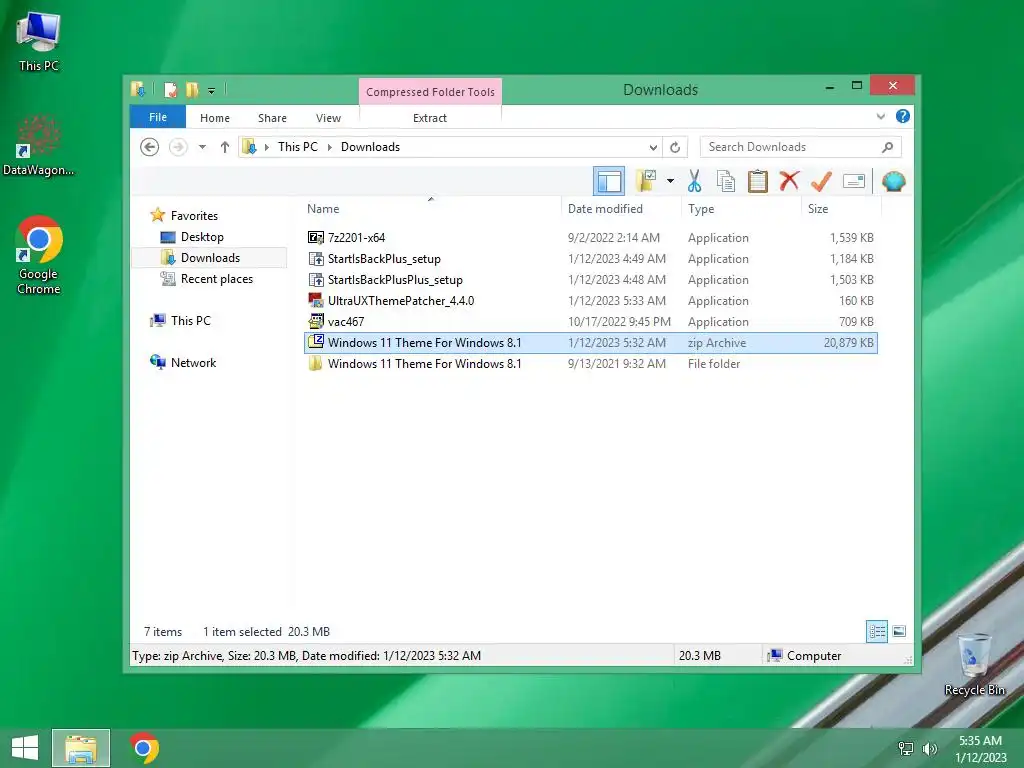The image size is (1024, 768).
Task: Expand the address bar history dropdown
Action: coord(653,147)
